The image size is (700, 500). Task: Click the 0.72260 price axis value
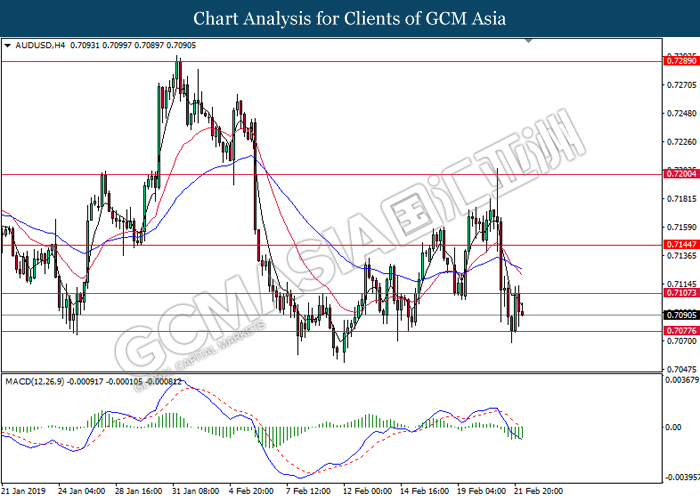click(681, 142)
